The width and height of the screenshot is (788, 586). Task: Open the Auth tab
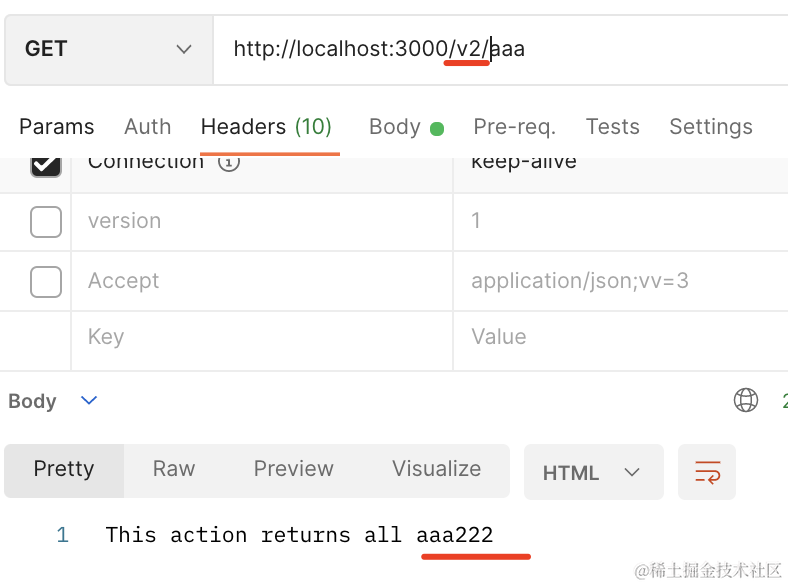(x=148, y=127)
